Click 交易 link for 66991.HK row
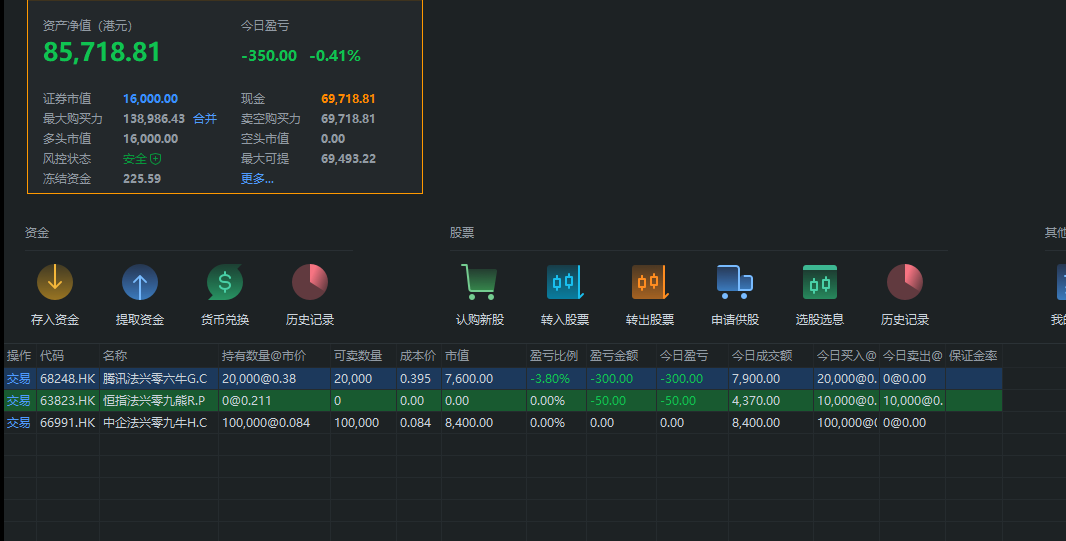This screenshot has width=1066, height=541. [x=18, y=423]
